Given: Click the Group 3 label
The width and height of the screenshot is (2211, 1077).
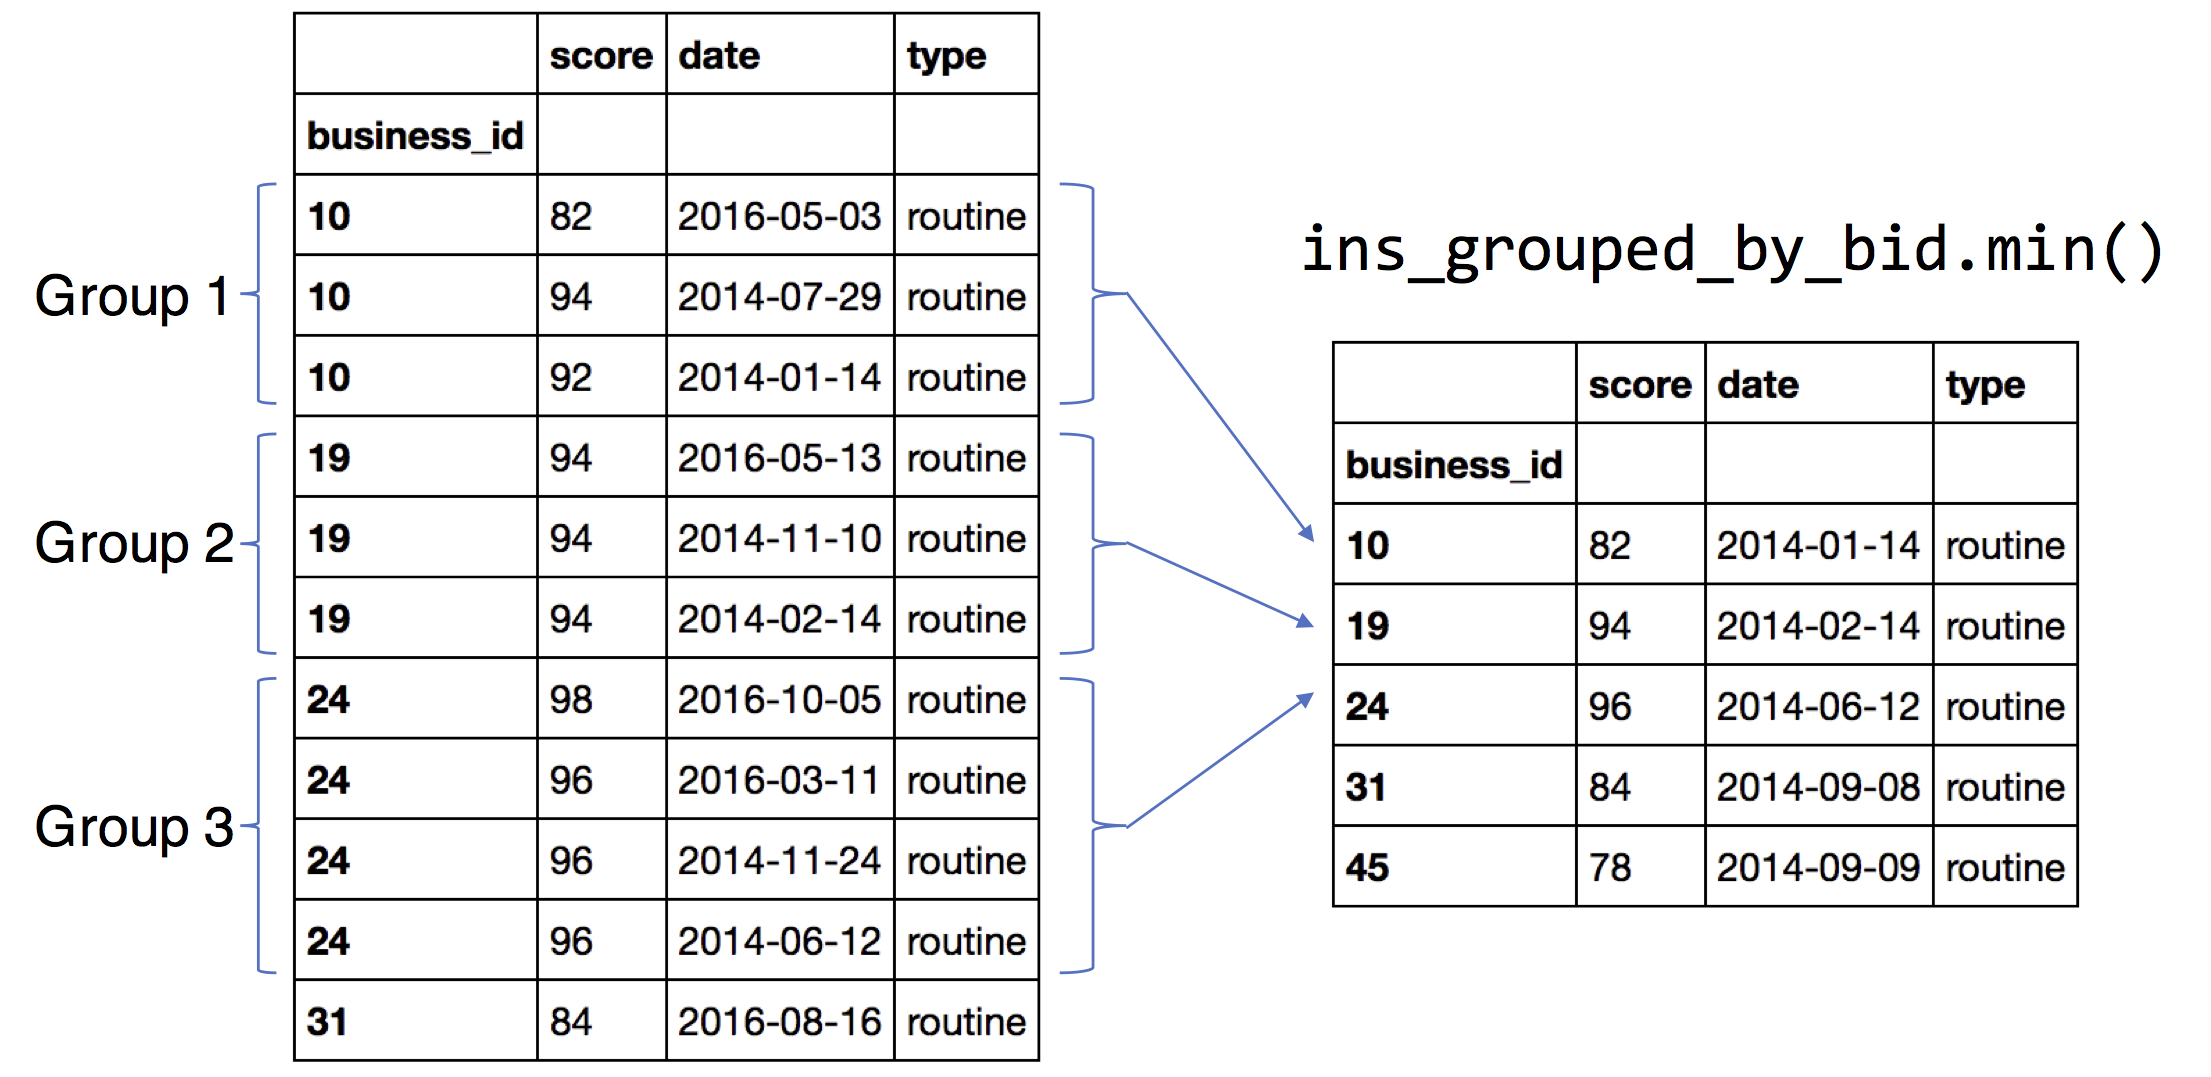Looking at the screenshot, I should point(134,827).
